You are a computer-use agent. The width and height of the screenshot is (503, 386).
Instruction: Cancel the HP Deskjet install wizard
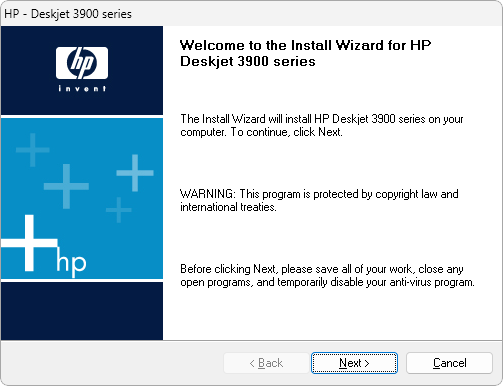point(449,363)
